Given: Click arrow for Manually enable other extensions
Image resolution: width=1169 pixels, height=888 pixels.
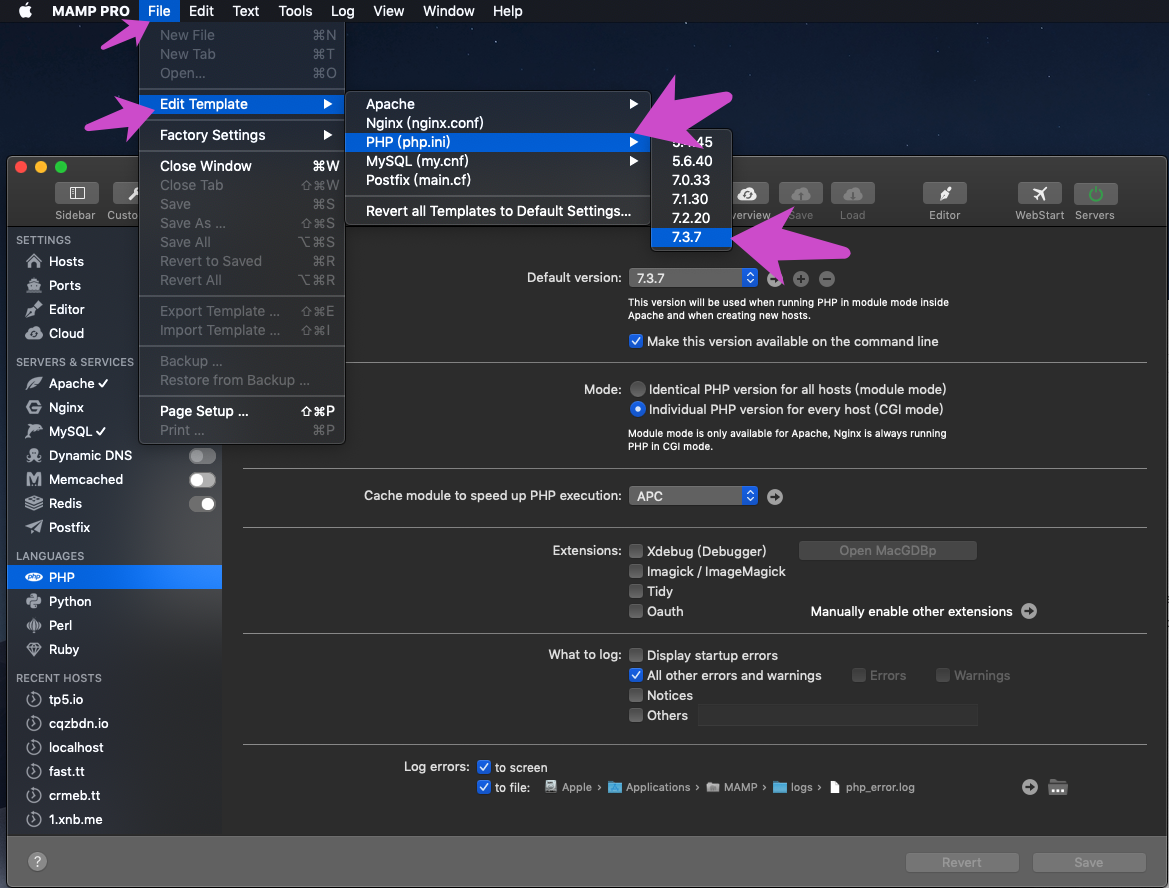Looking at the screenshot, I should pyautogui.click(x=1029, y=611).
